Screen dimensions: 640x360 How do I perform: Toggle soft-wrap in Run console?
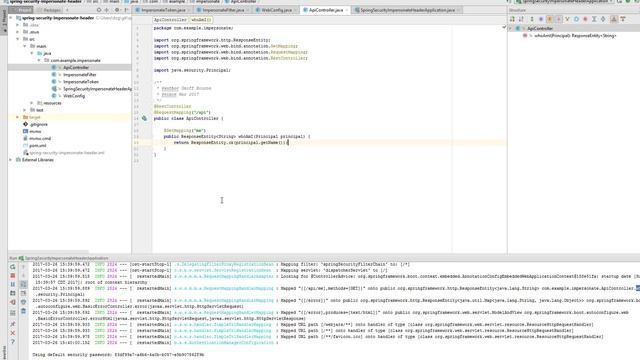(23, 284)
